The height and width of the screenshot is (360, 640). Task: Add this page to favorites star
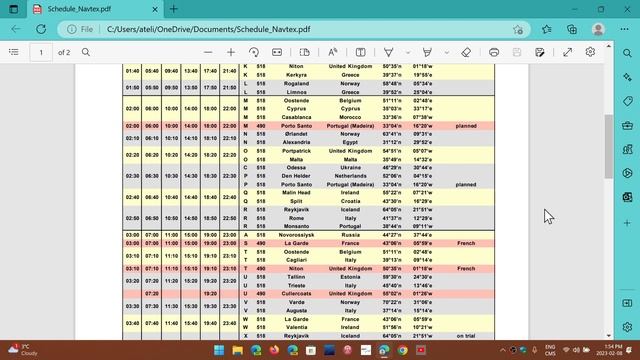(518, 29)
